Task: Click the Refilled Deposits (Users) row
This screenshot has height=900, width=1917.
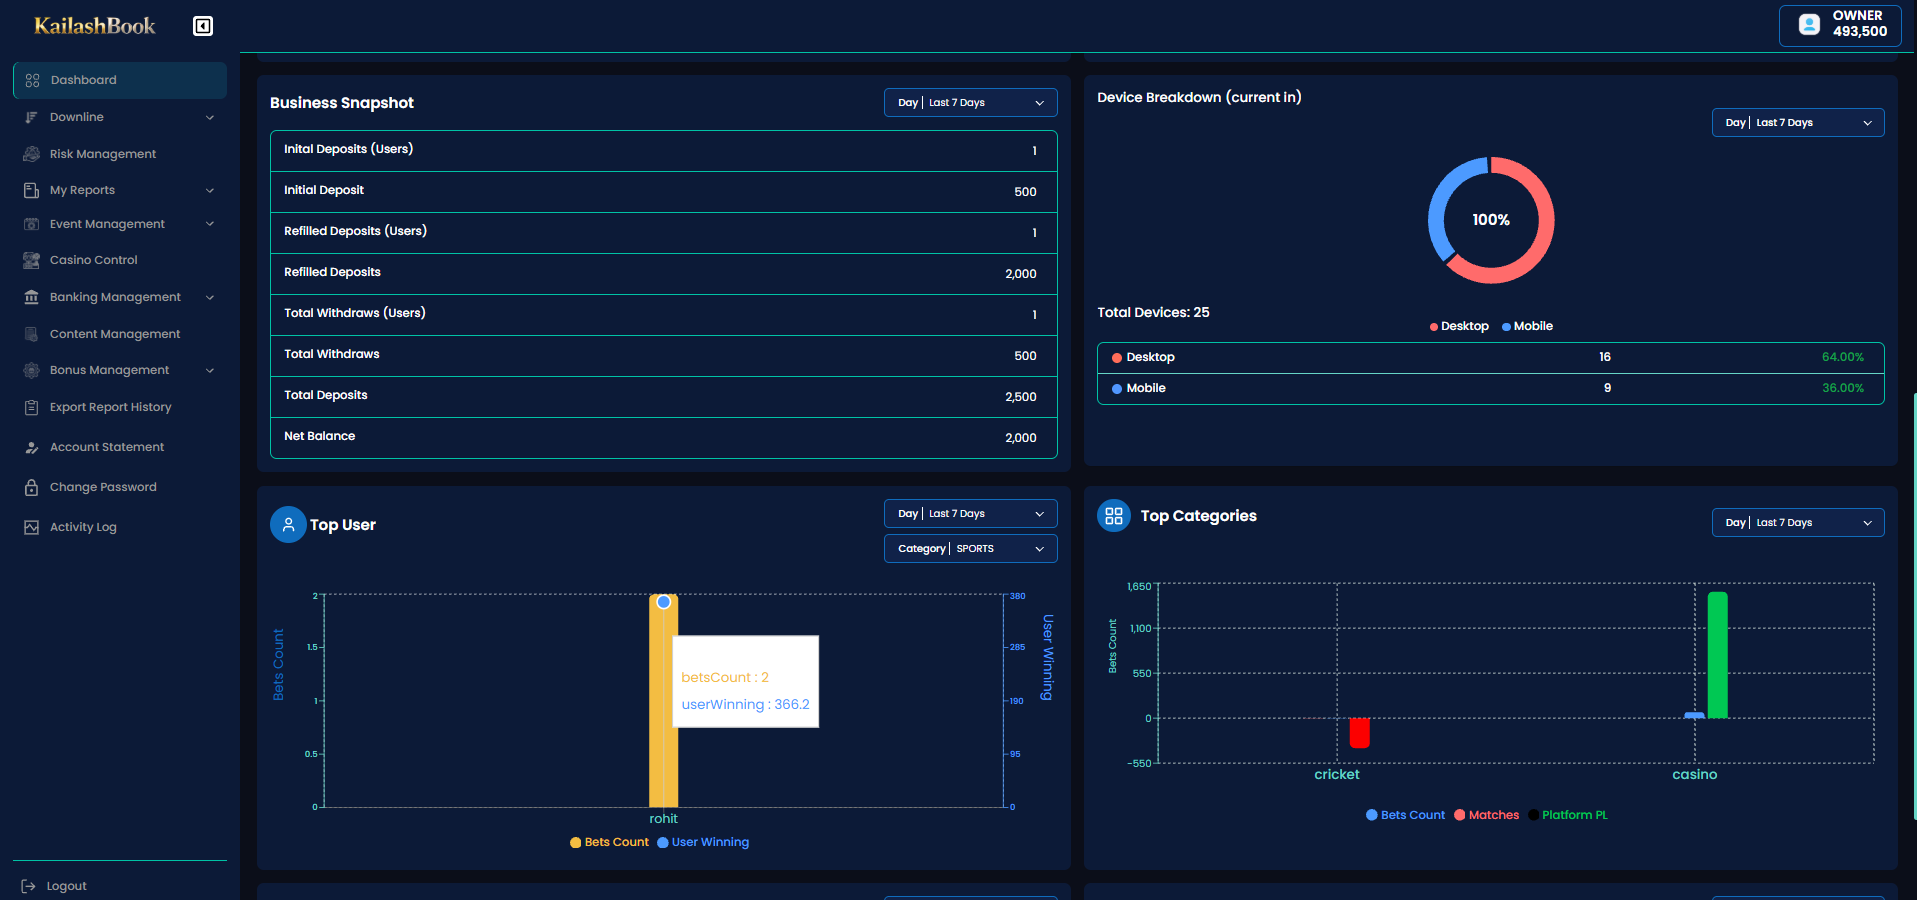Action: 663,232
